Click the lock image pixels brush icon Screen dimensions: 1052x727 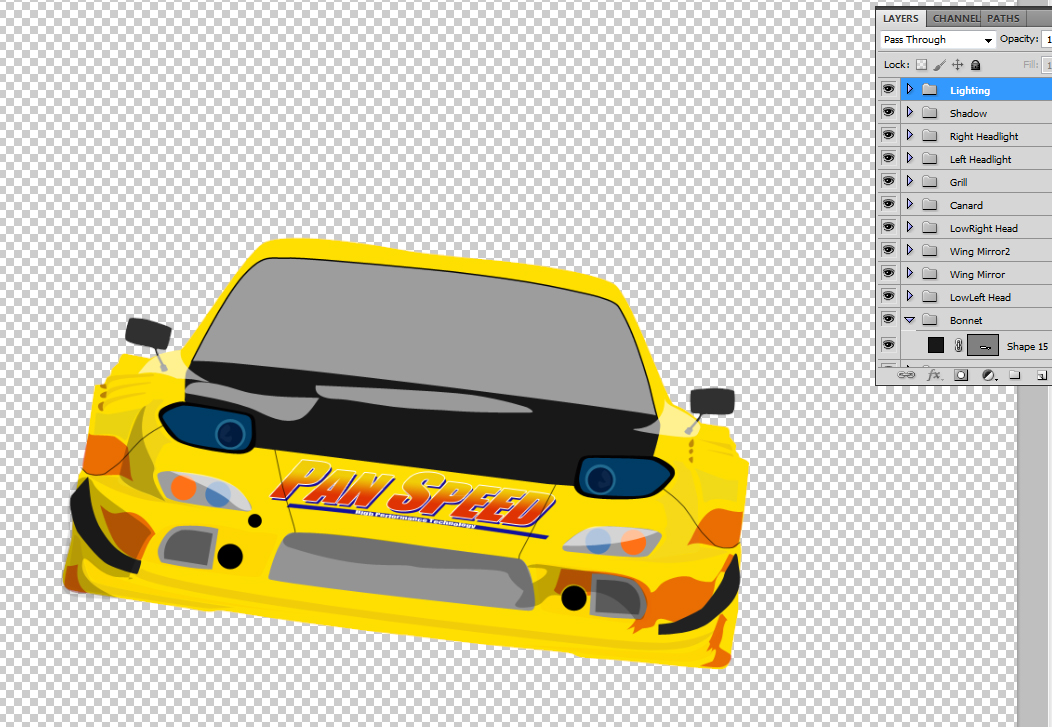[939, 65]
